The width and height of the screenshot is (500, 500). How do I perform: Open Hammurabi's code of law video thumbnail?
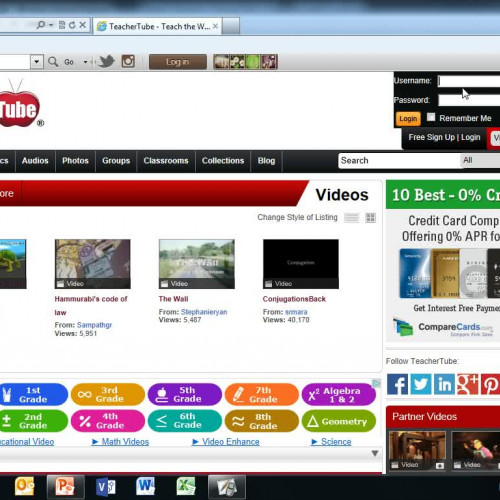click(93, 264)
